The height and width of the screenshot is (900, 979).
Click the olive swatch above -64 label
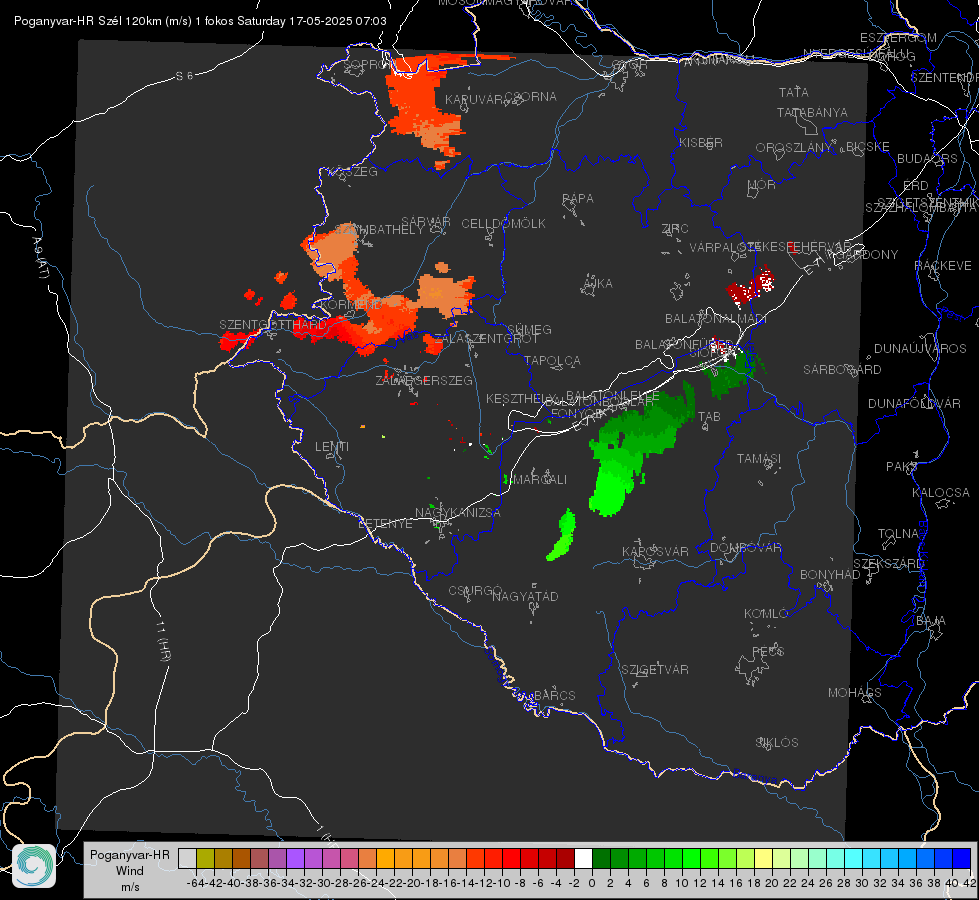[x=205, y=858]
